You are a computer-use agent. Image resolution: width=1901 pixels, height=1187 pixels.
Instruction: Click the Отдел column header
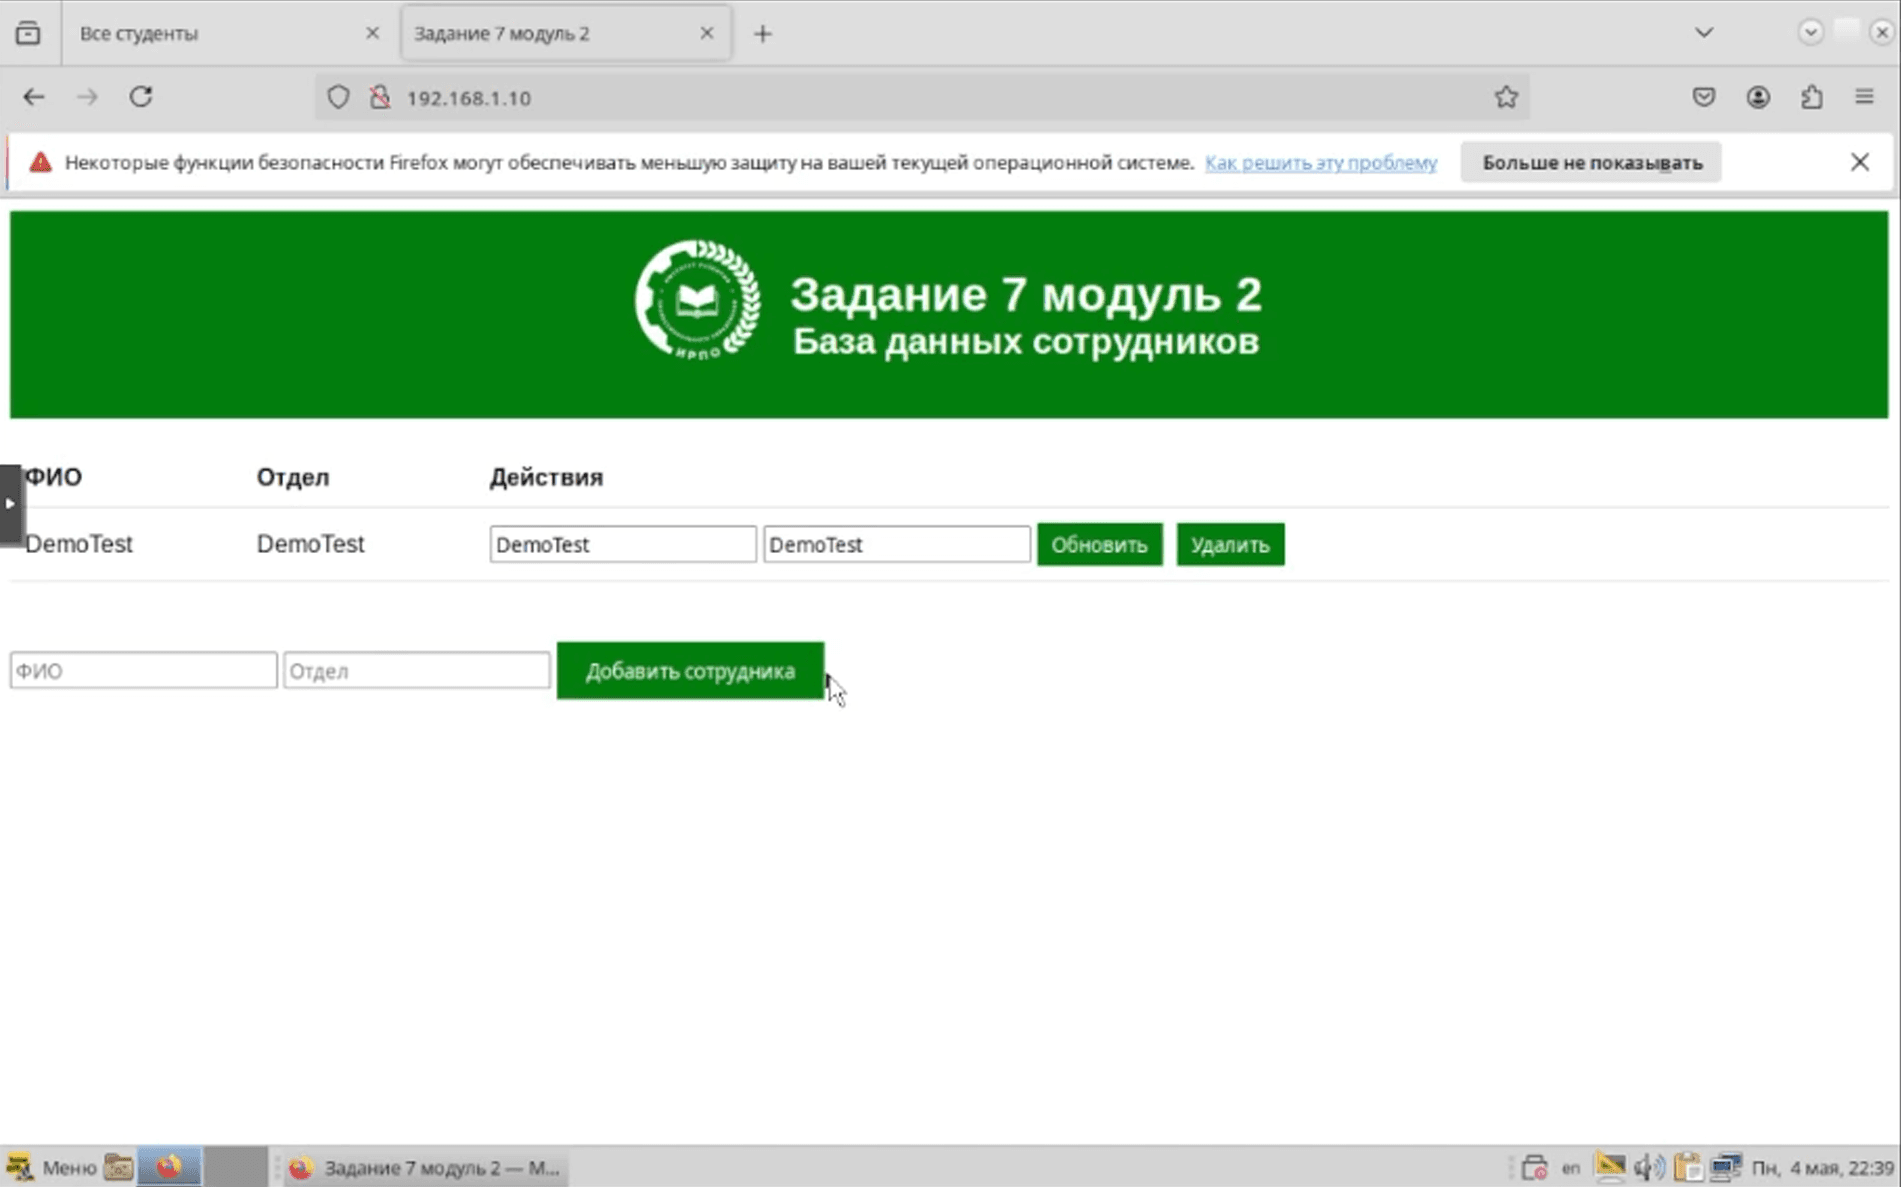coord(293,477)
